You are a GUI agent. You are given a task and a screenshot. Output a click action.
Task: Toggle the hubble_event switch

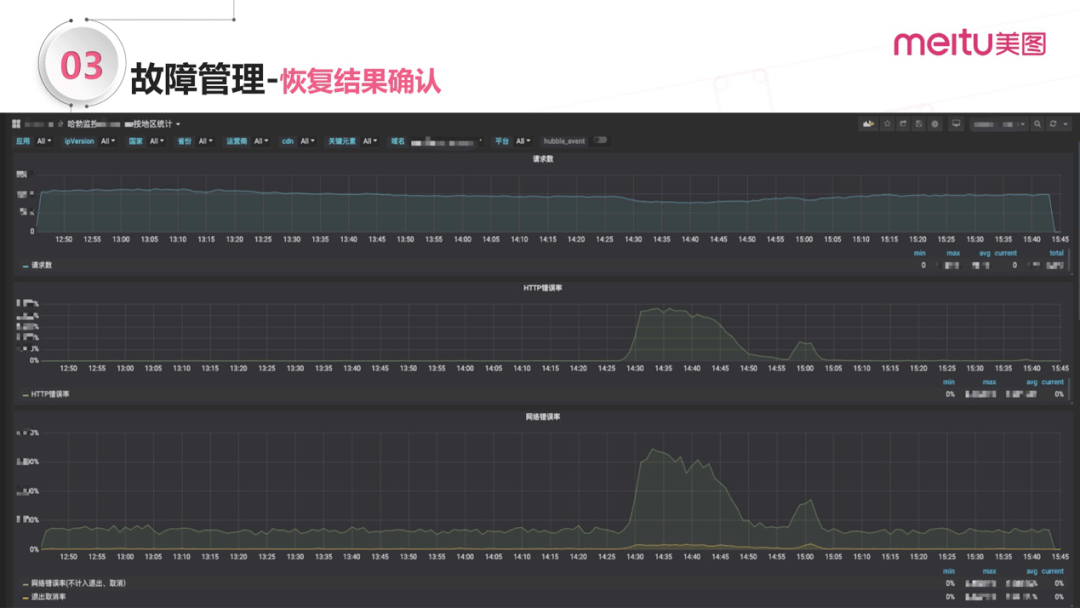[x=601, y=140]
